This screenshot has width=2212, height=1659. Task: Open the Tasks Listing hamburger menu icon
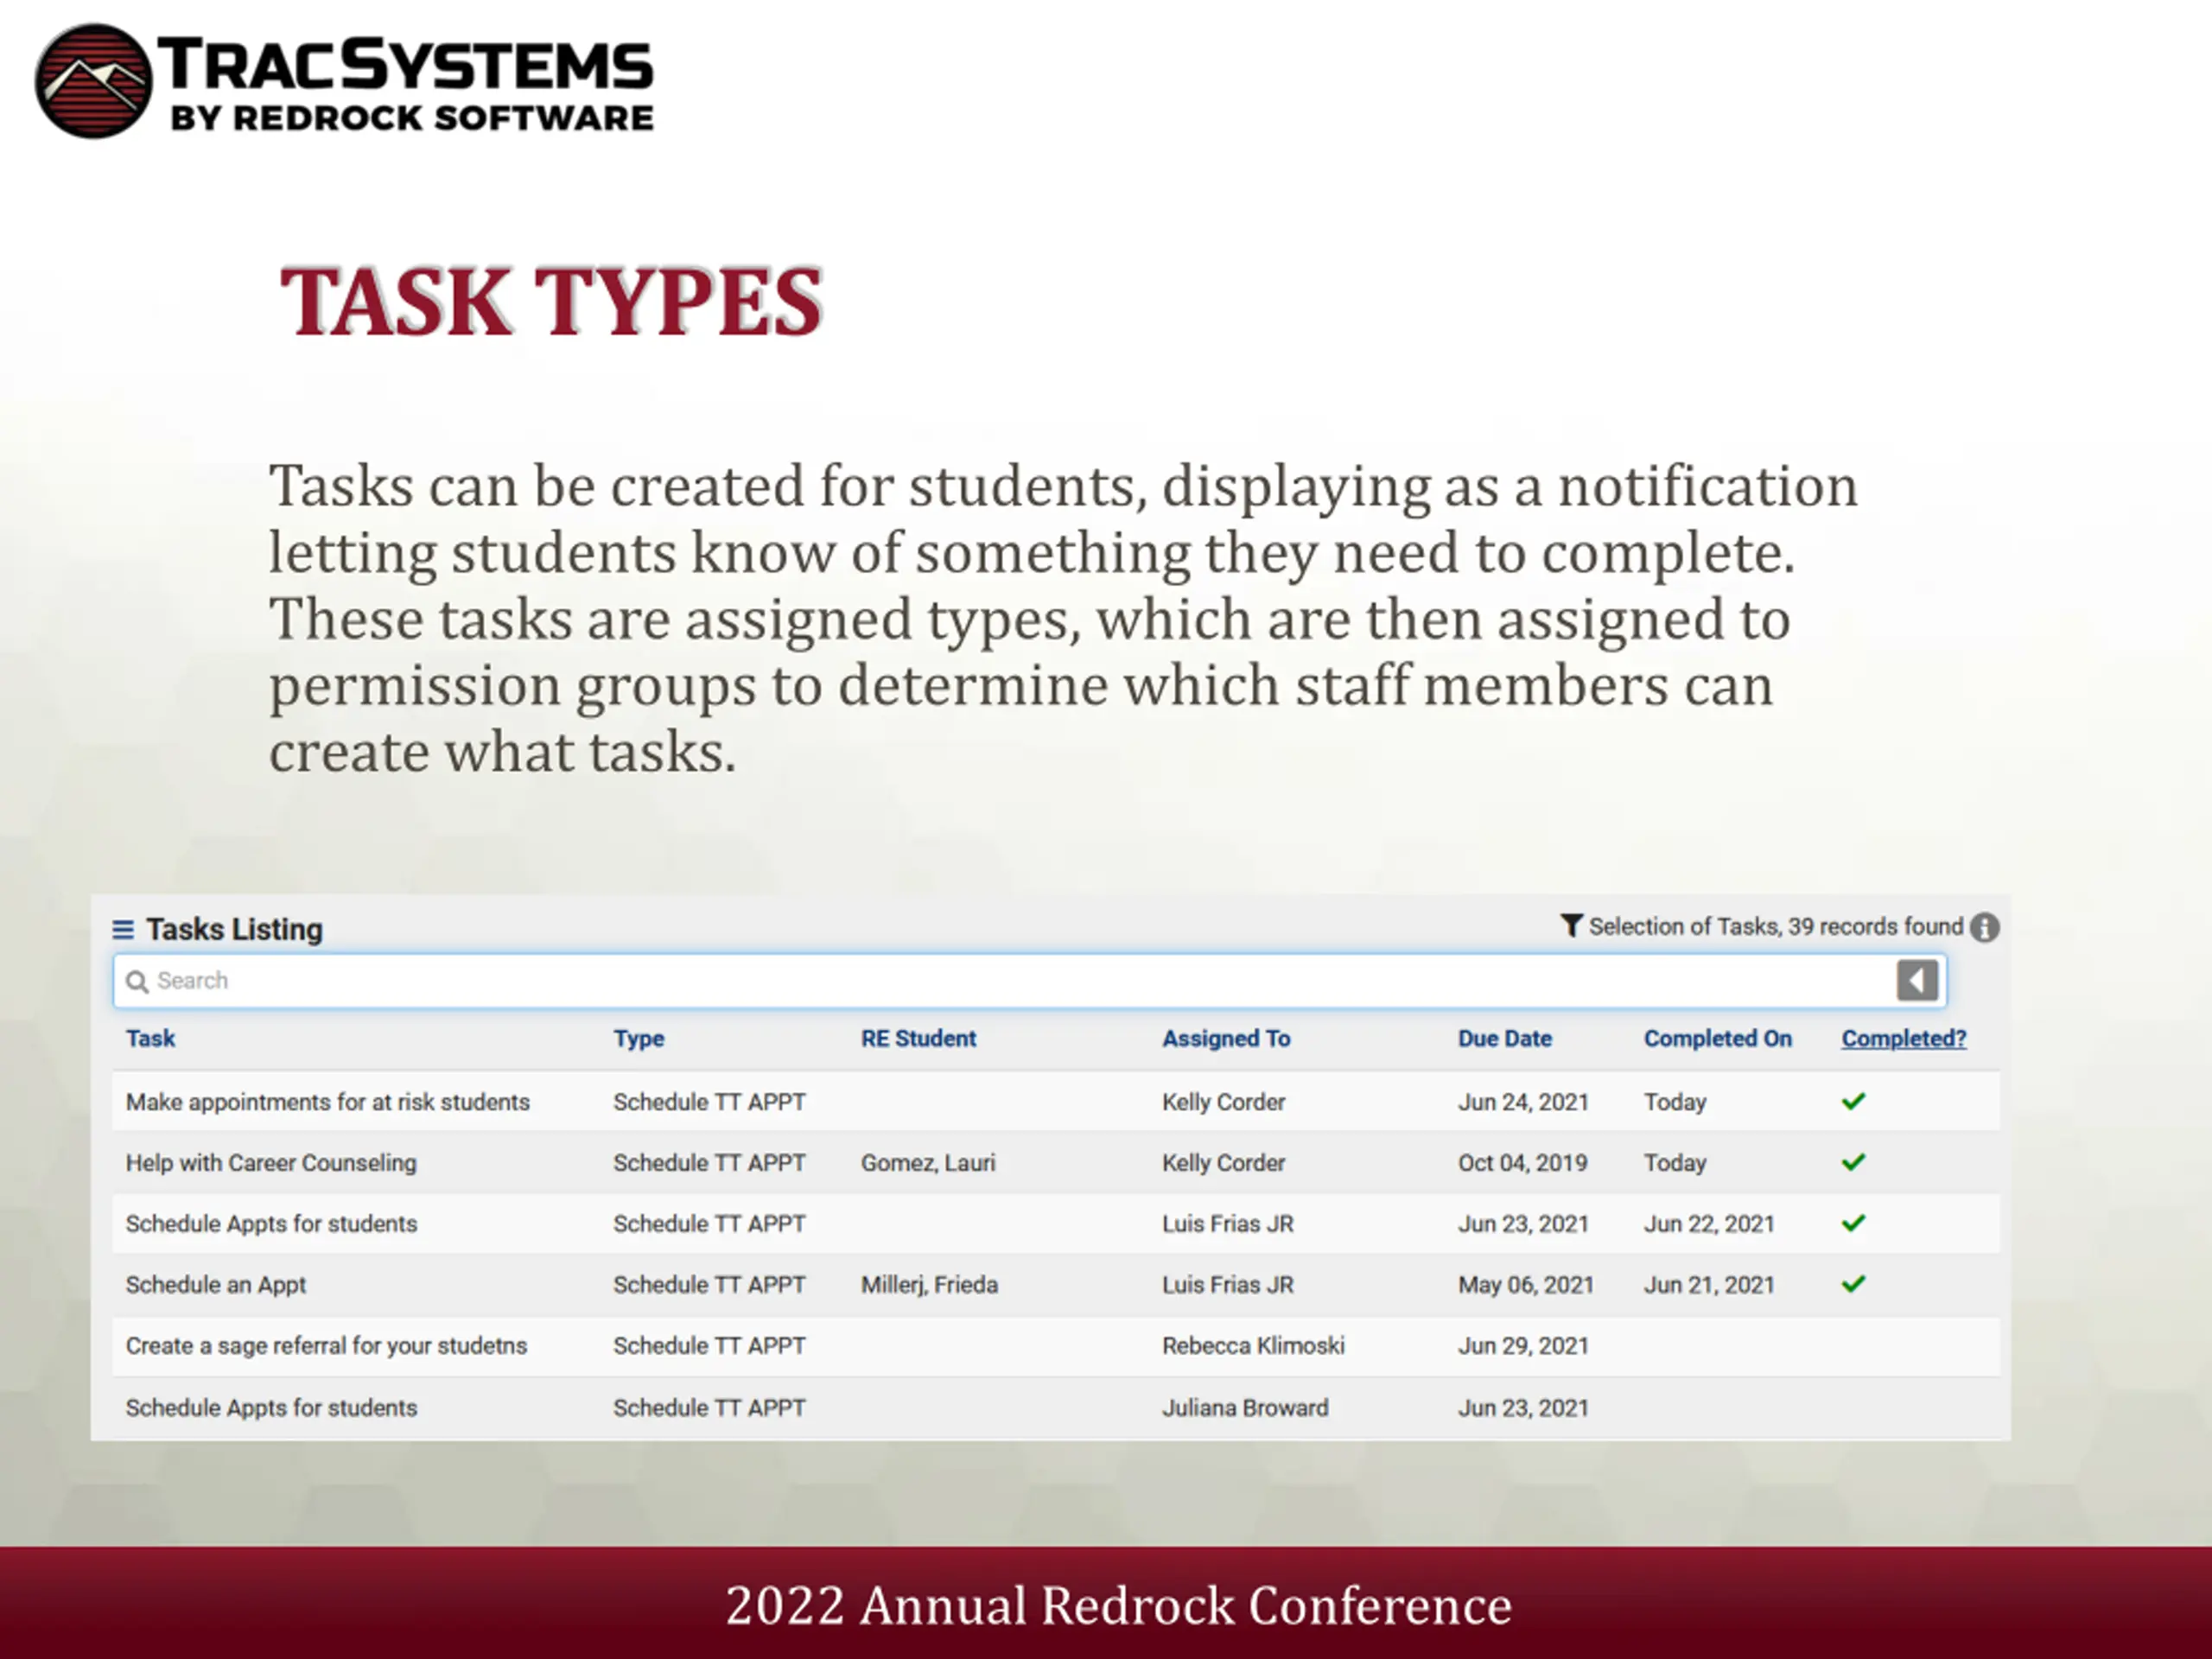click(123, 930)
